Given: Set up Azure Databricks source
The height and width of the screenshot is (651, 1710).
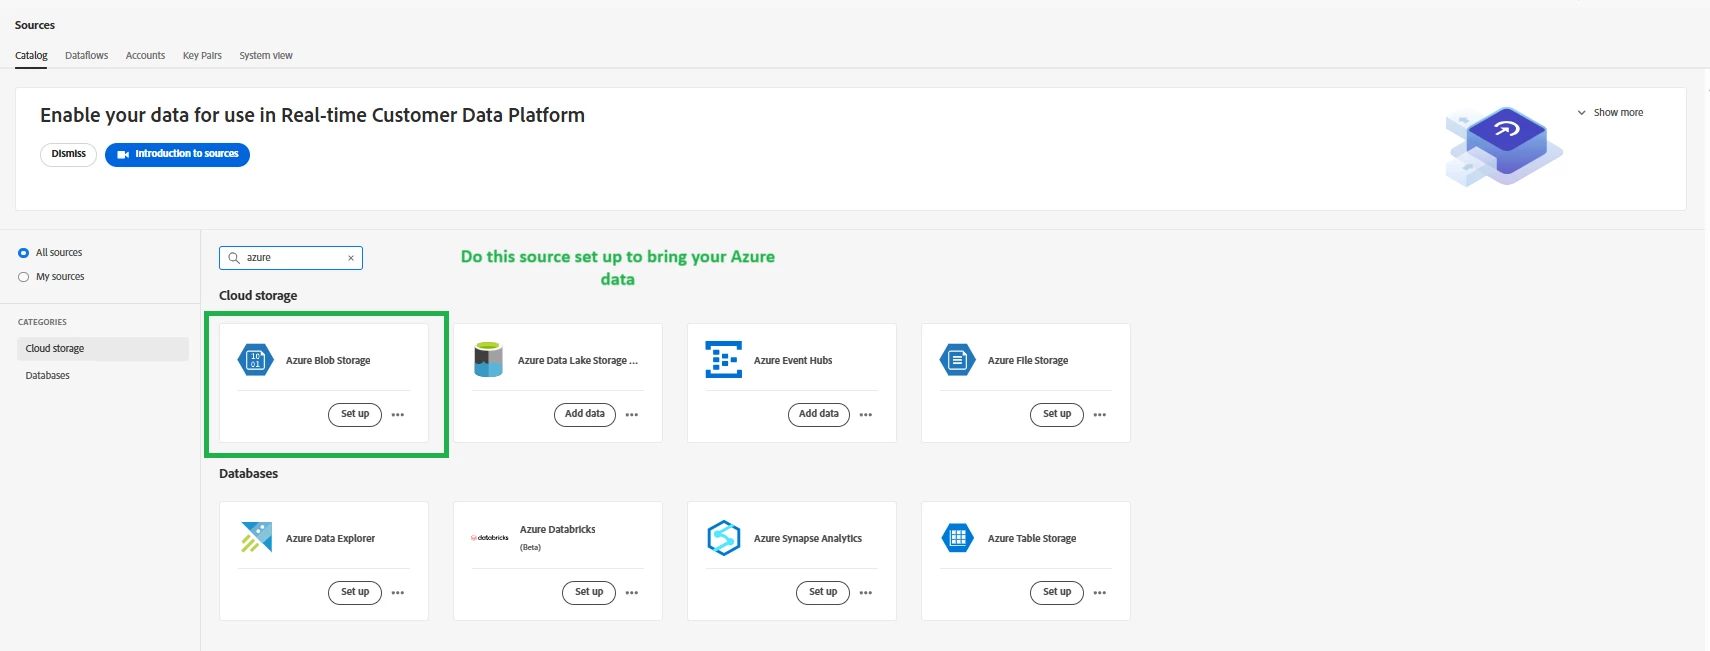Looking at the screenshot, I should 589,593.
